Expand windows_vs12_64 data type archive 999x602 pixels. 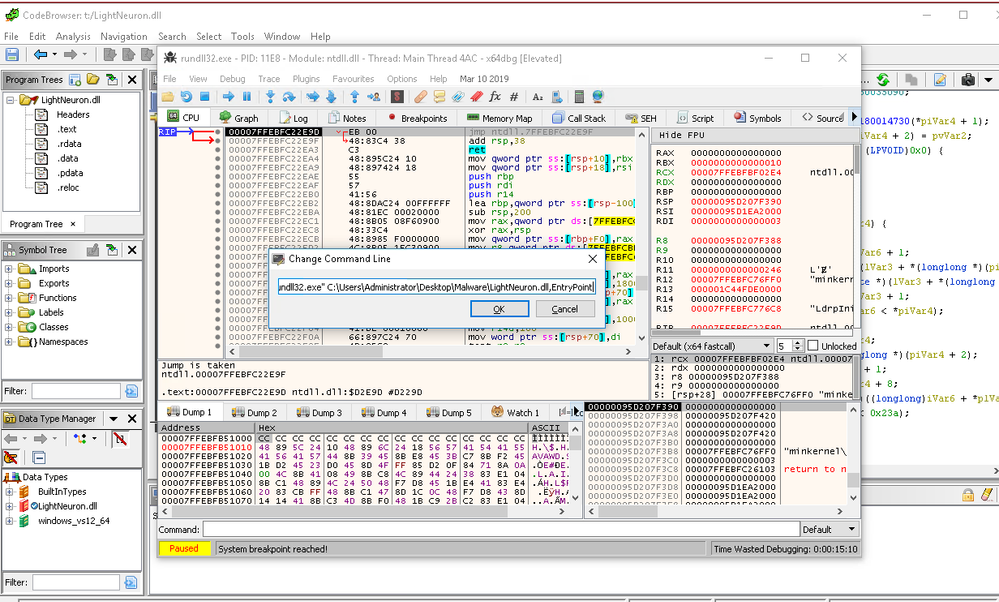pyautogui.click(x=9, y=521)
